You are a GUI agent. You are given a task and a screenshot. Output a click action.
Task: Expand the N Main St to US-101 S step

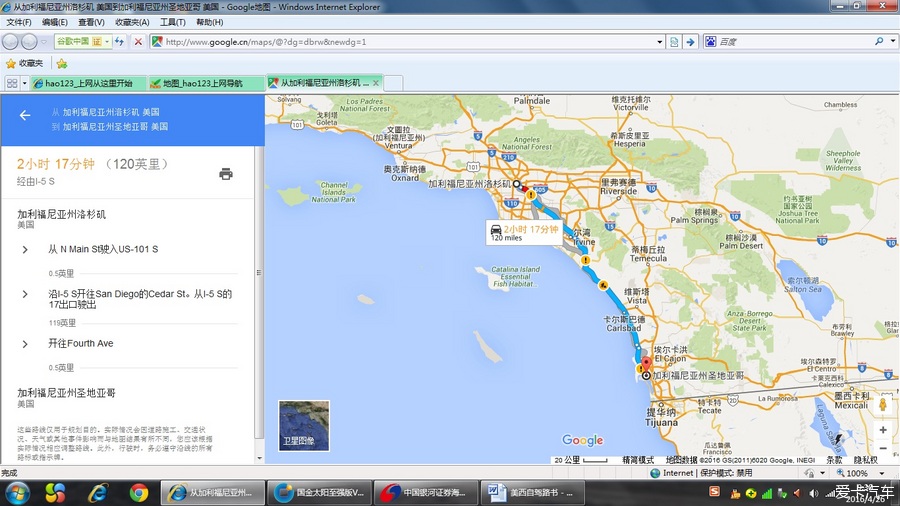[x=25, y=250]
